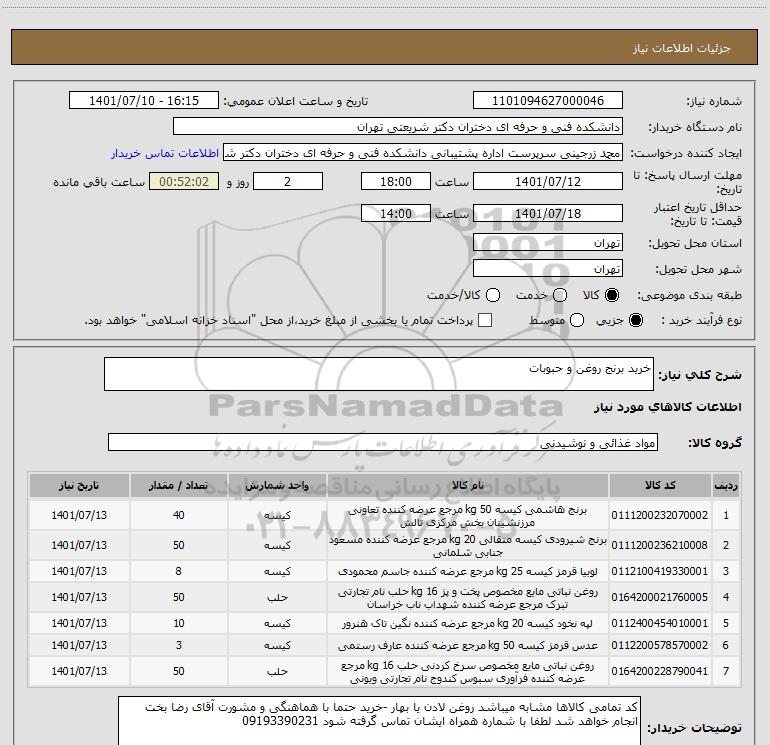The height and width of the screenshot is (745, 770).
Task: Click the جزئیات اطلاعات نیاز page title
Action: click(682, 48)
